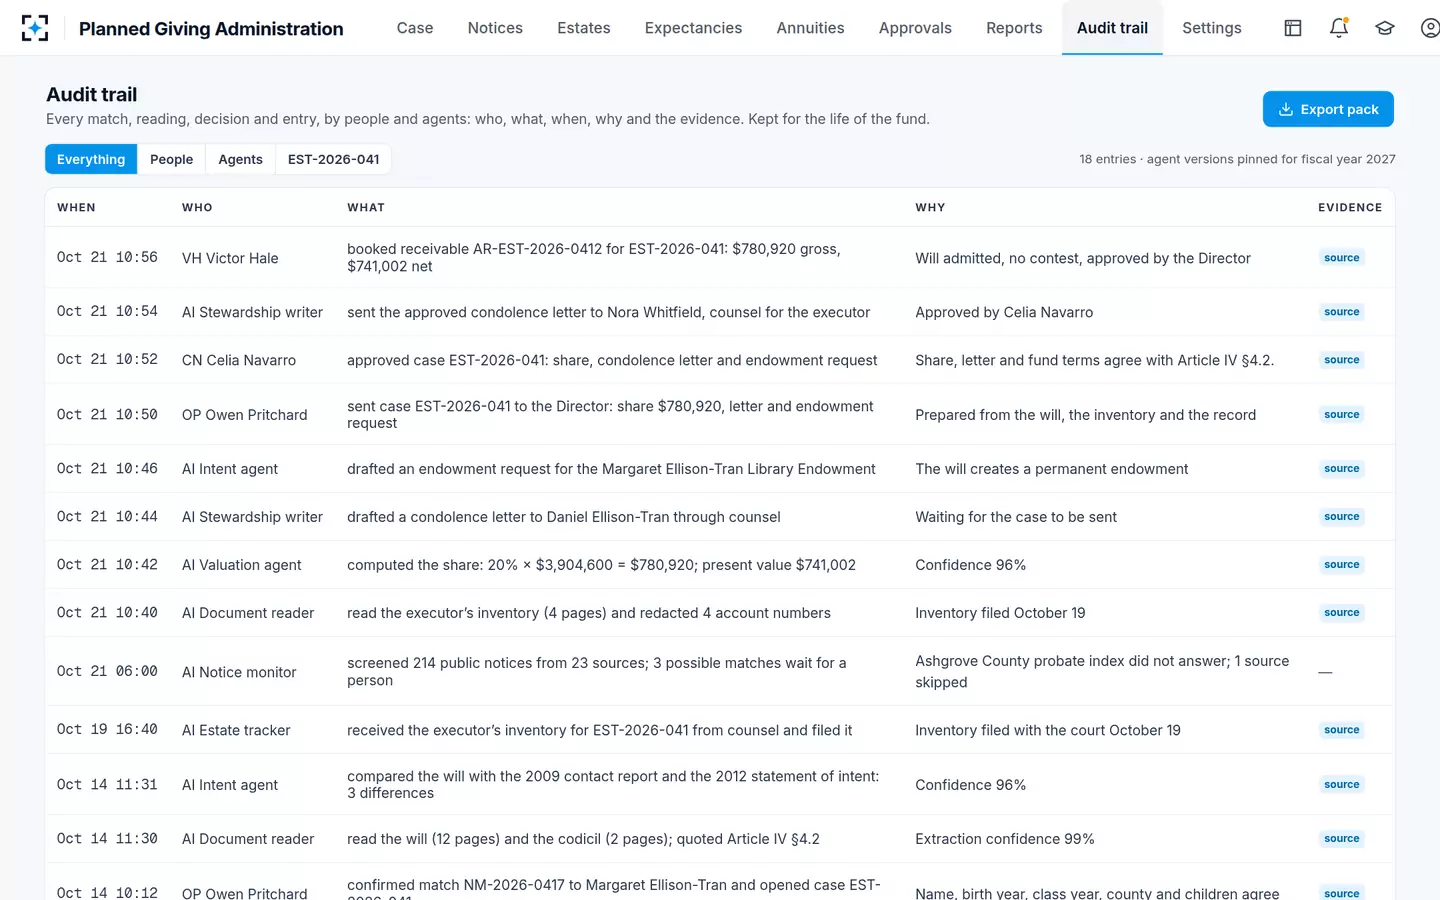Viewport: 1440px width, 900px height.
Task: Select the Audit trail tab
Action: (1112, 28)
